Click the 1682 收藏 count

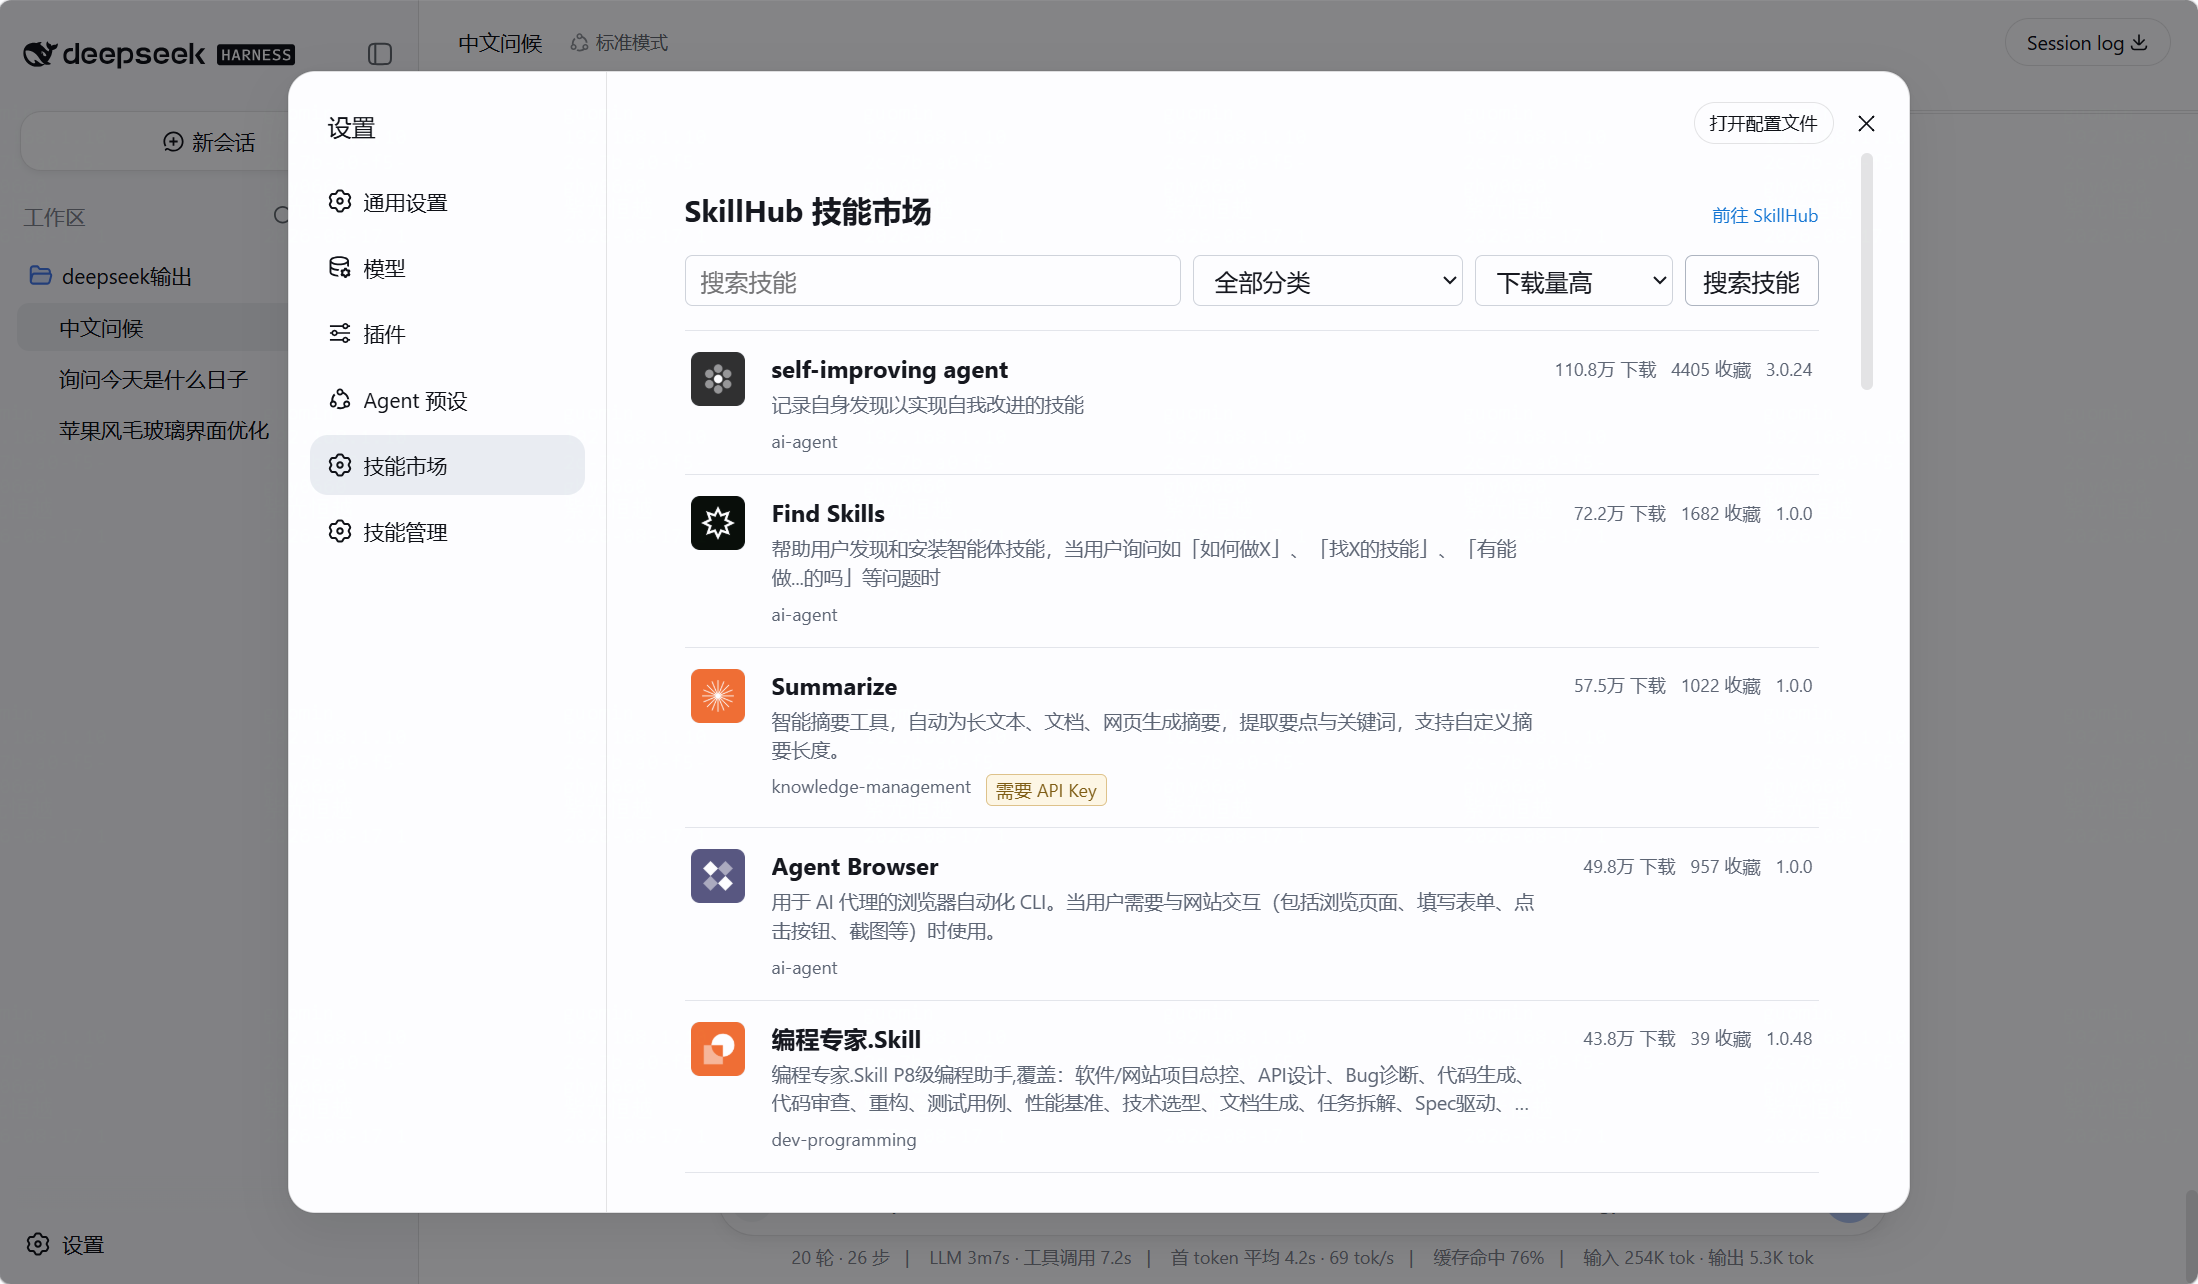tap(1721, 513)
